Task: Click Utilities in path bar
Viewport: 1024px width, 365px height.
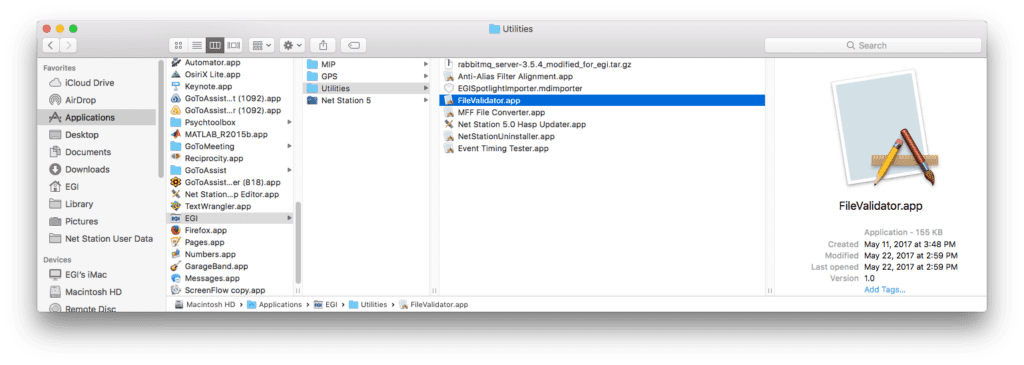Action: (368, 304)
